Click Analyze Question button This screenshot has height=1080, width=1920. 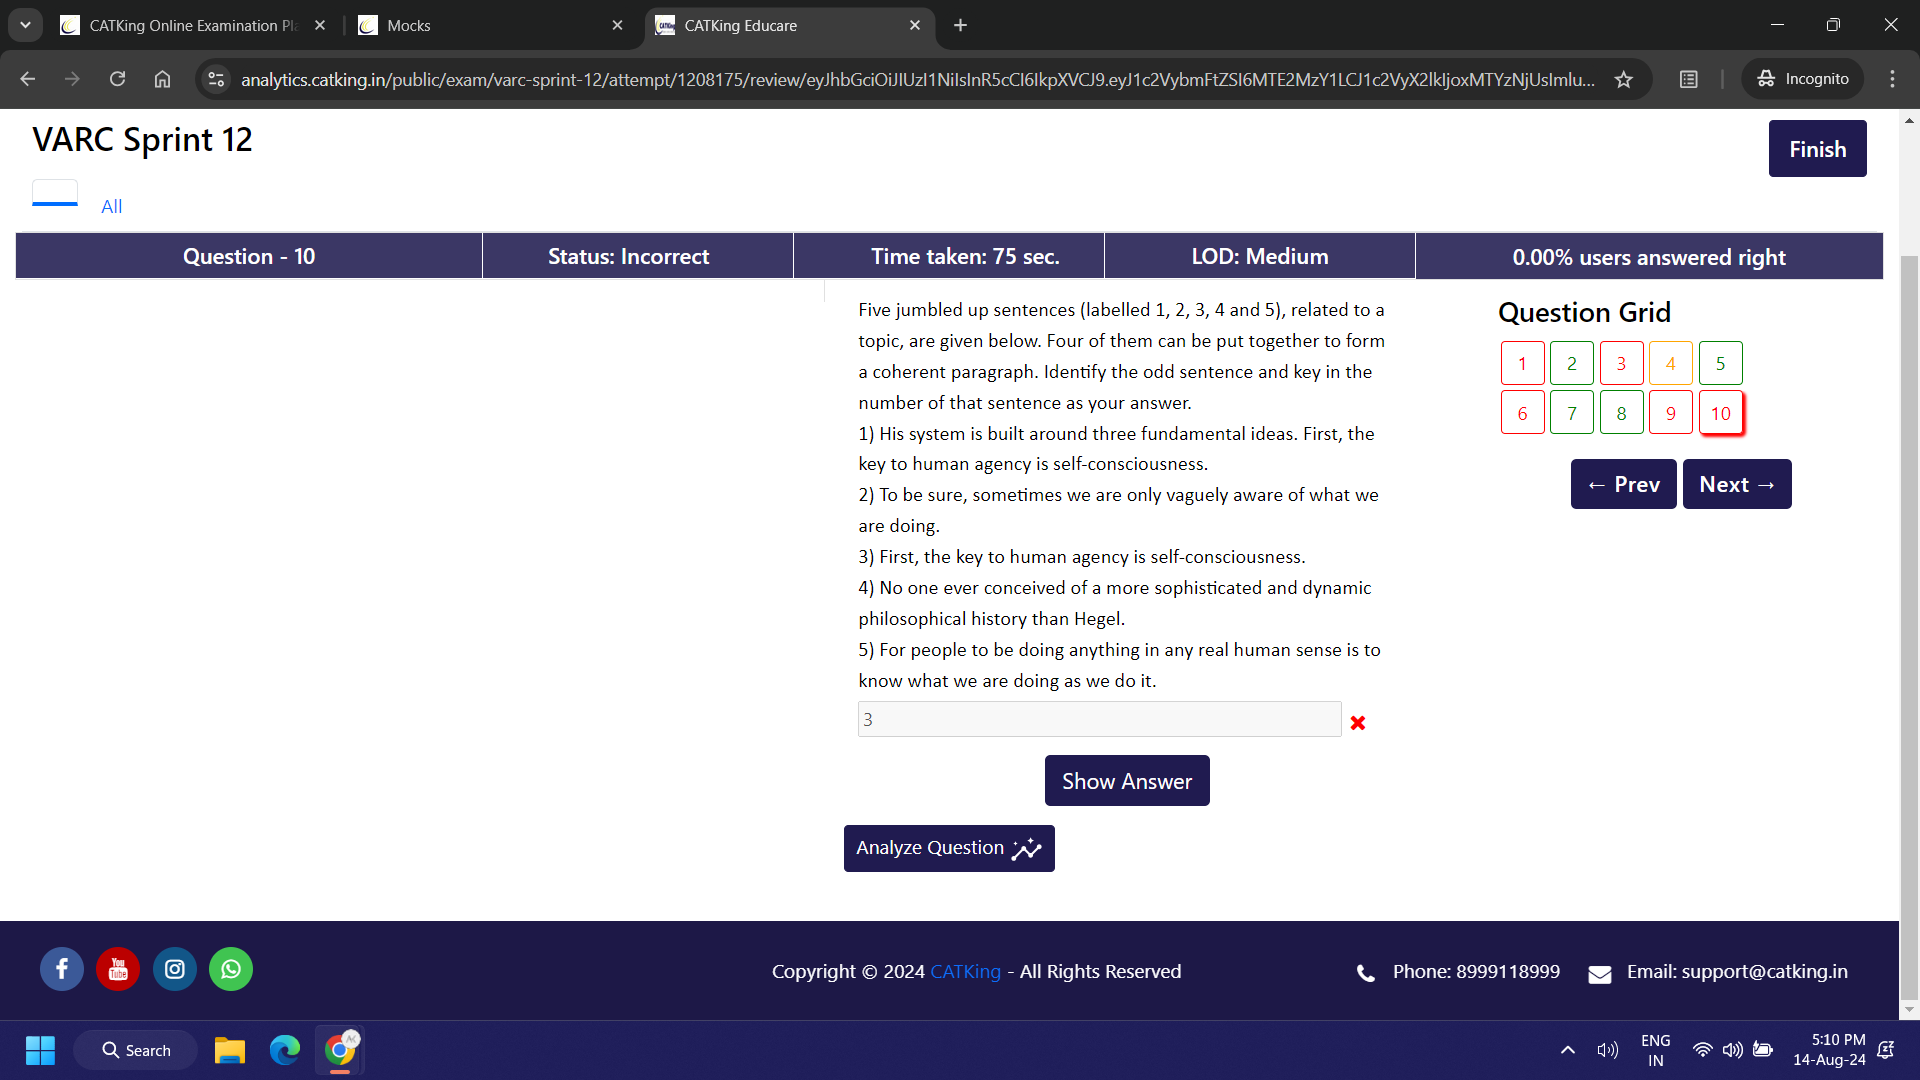949,848
